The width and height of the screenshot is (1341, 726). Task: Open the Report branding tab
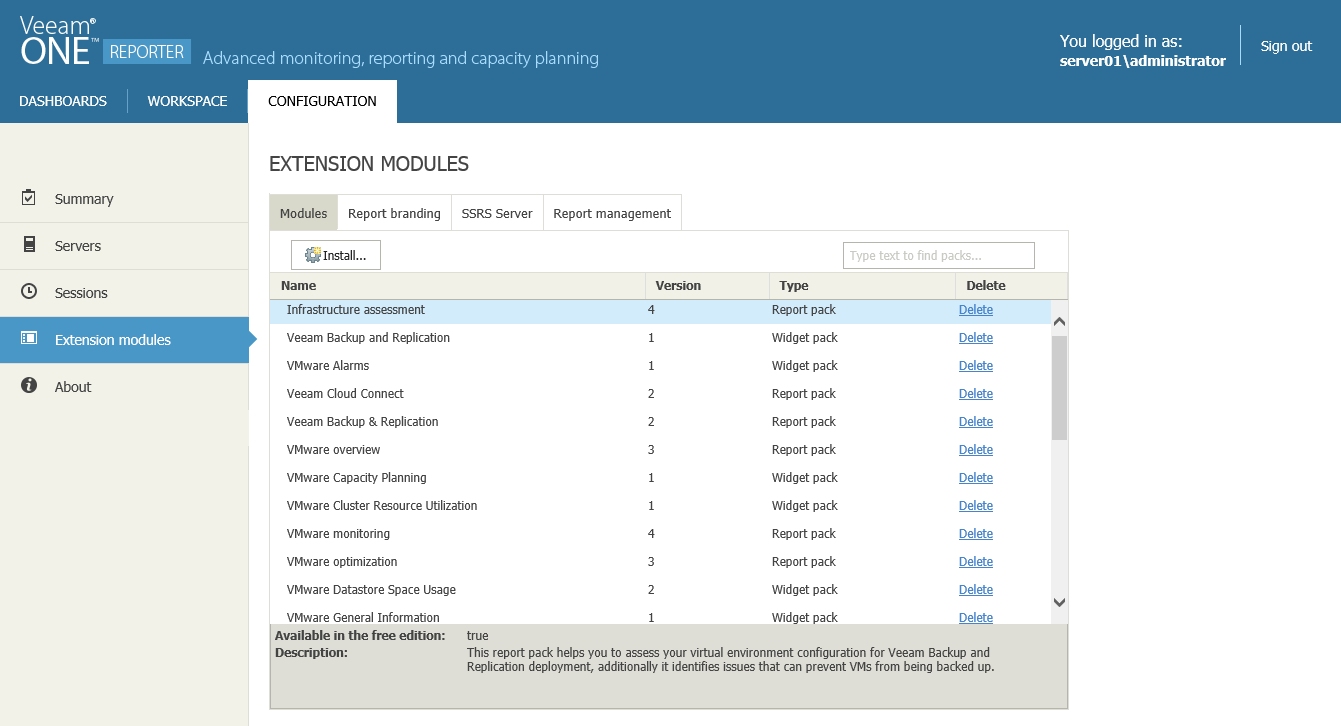(x=394, y=213)
